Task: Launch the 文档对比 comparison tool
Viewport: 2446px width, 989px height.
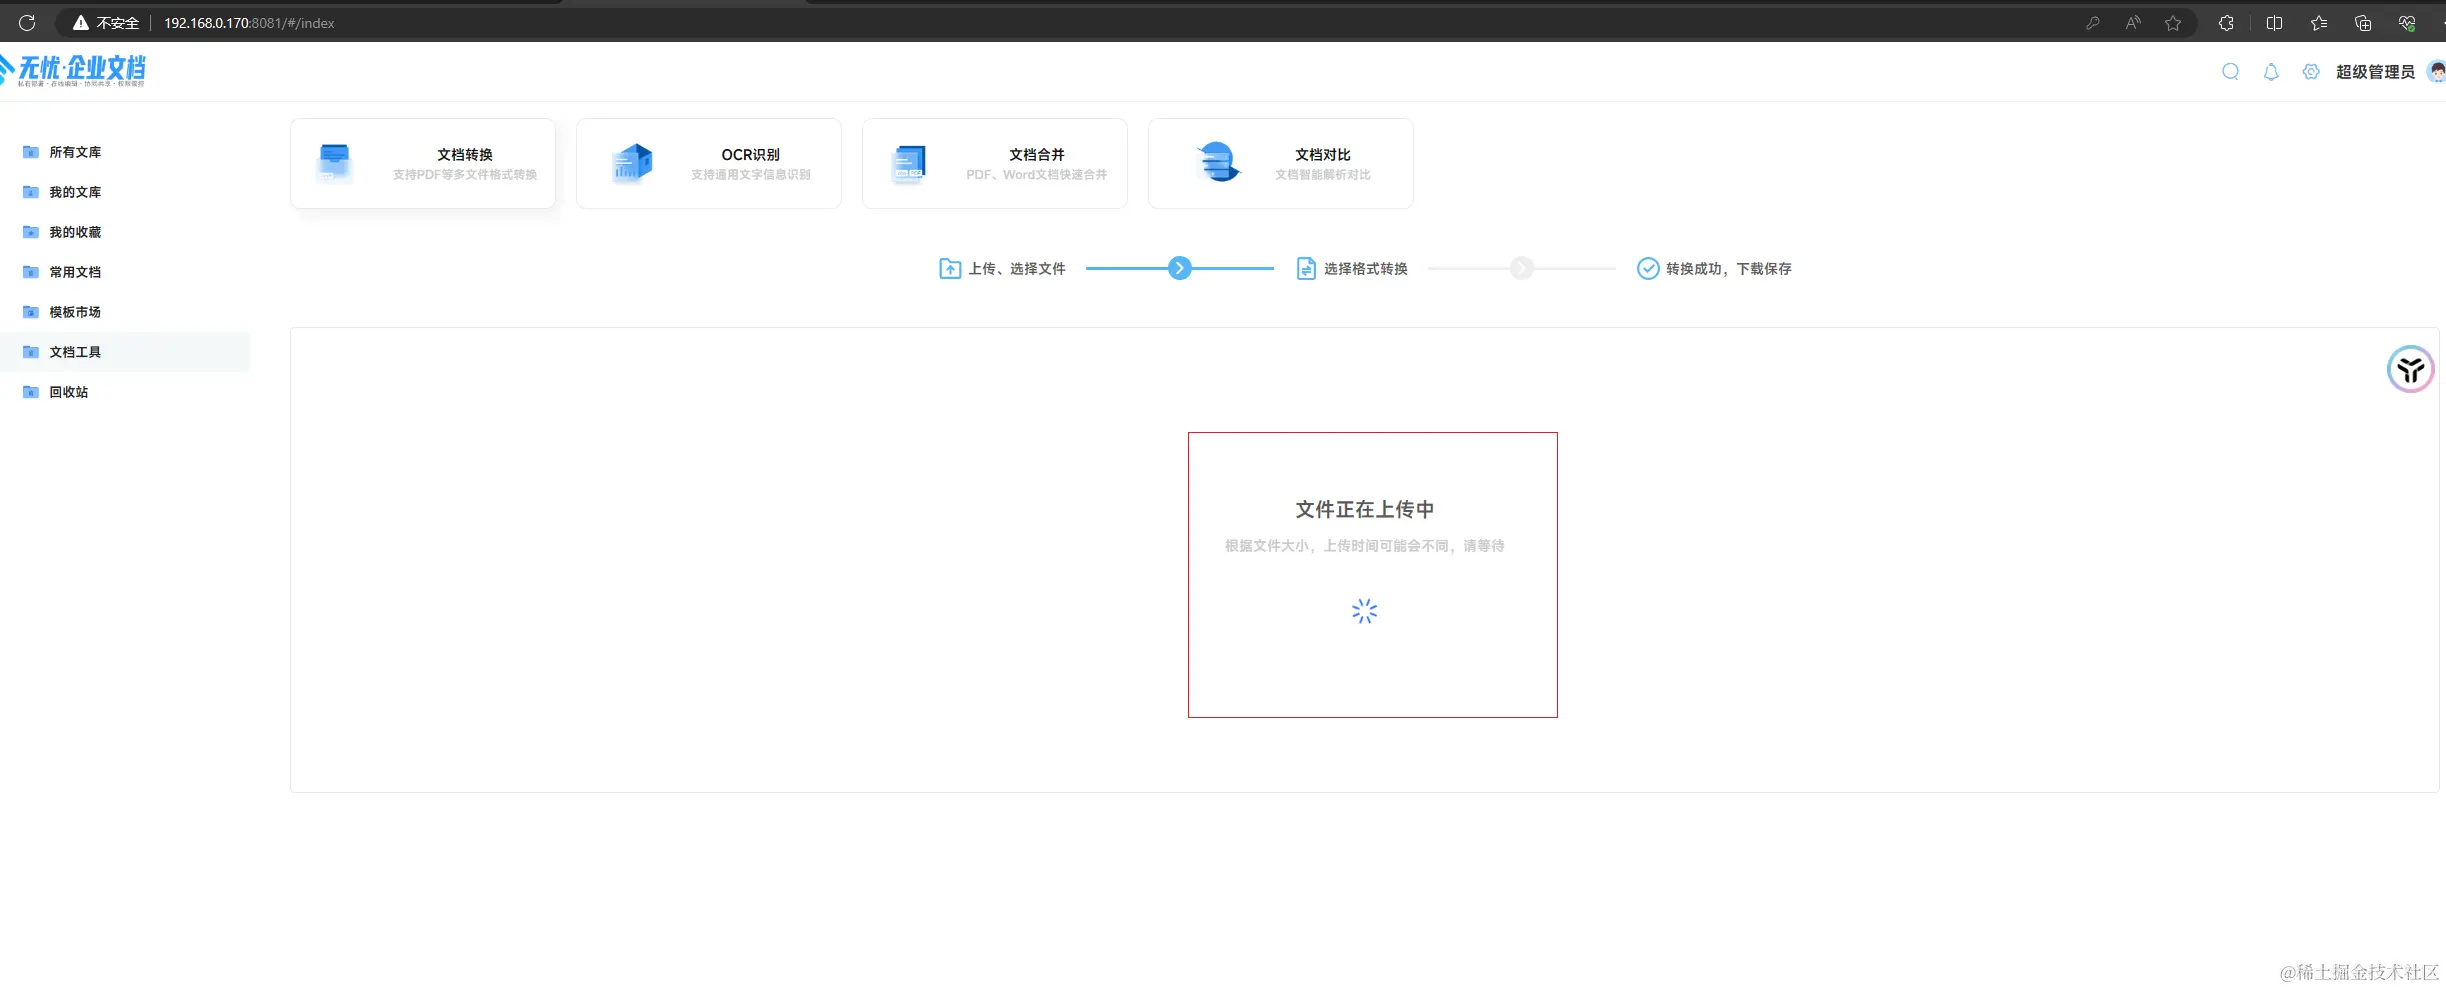Action: pyautogui.click(x=1280, y=162)
